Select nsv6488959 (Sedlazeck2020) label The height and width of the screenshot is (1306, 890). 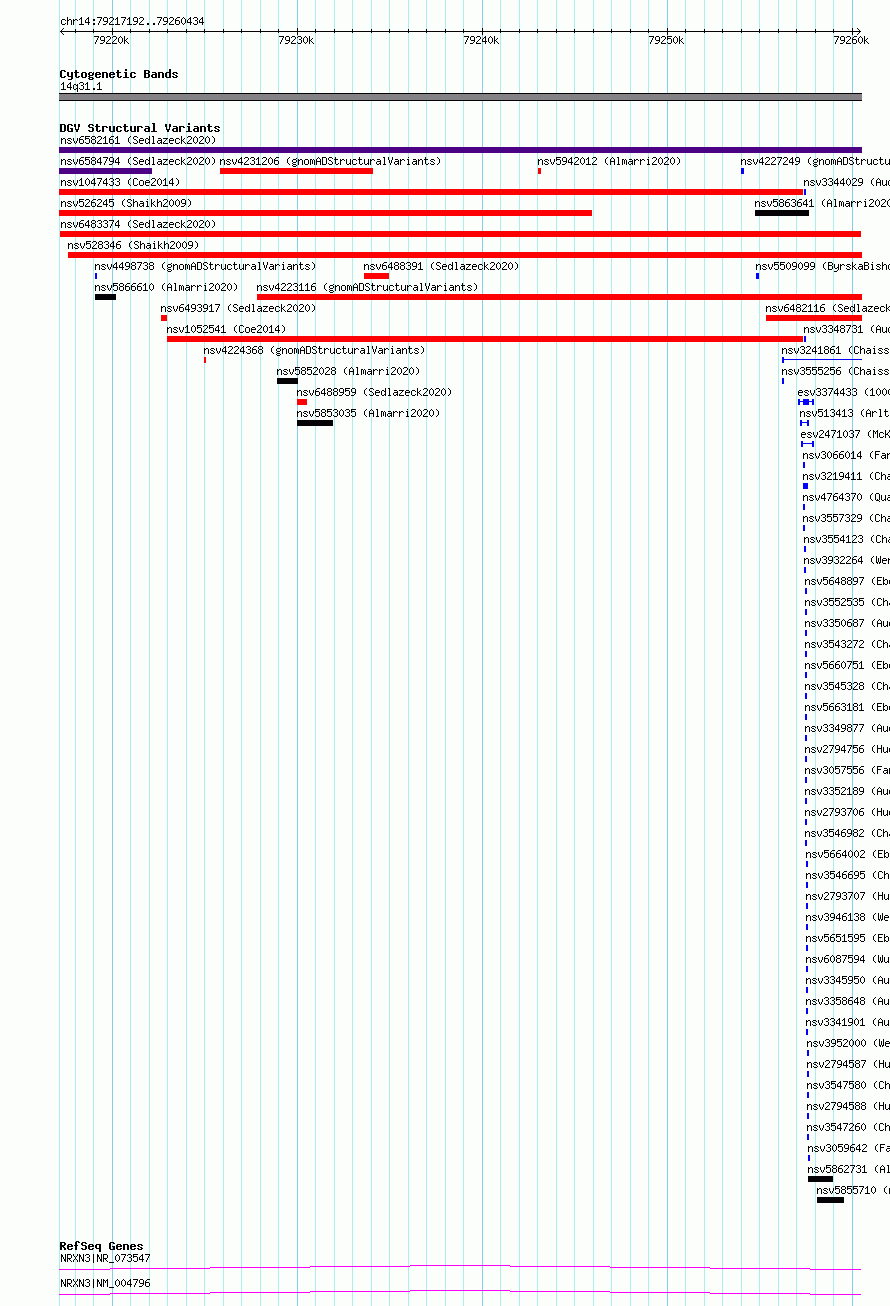point(375,392)
